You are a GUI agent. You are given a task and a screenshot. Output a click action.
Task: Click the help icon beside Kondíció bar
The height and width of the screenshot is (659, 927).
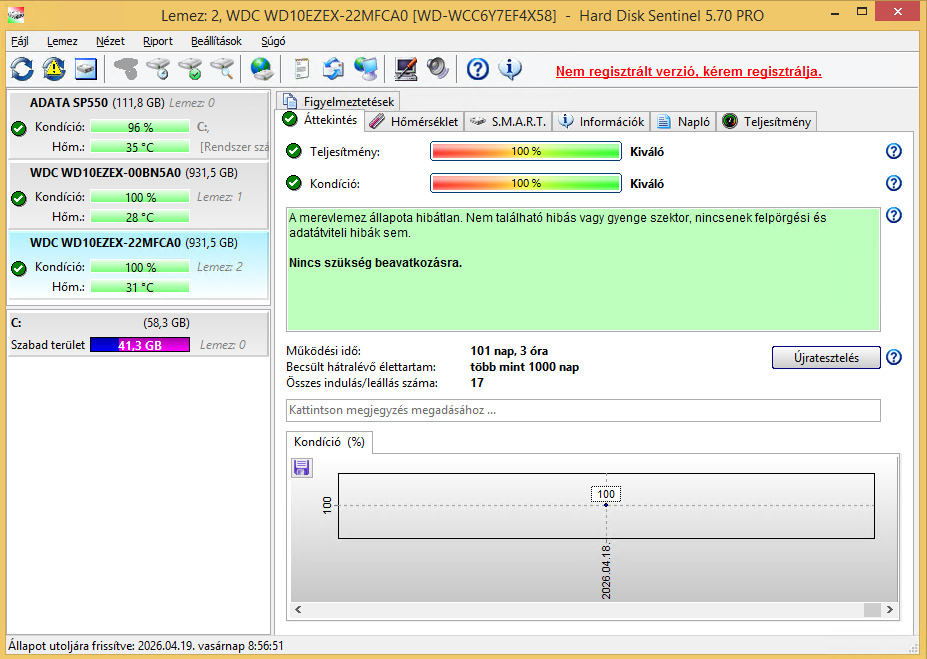coord(894,183)
